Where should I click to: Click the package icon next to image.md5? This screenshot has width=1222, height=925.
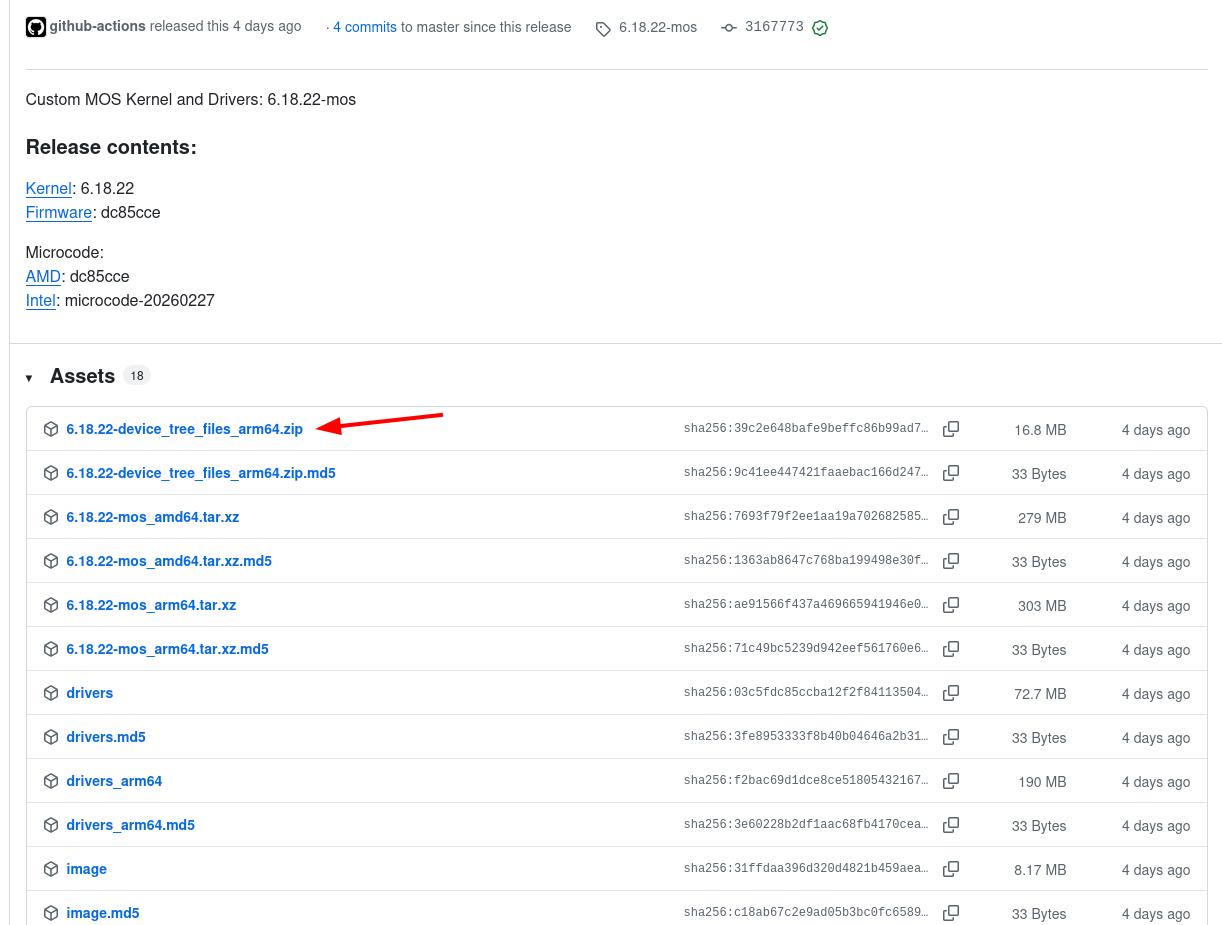pyautogui.click(x=51, y=913)
